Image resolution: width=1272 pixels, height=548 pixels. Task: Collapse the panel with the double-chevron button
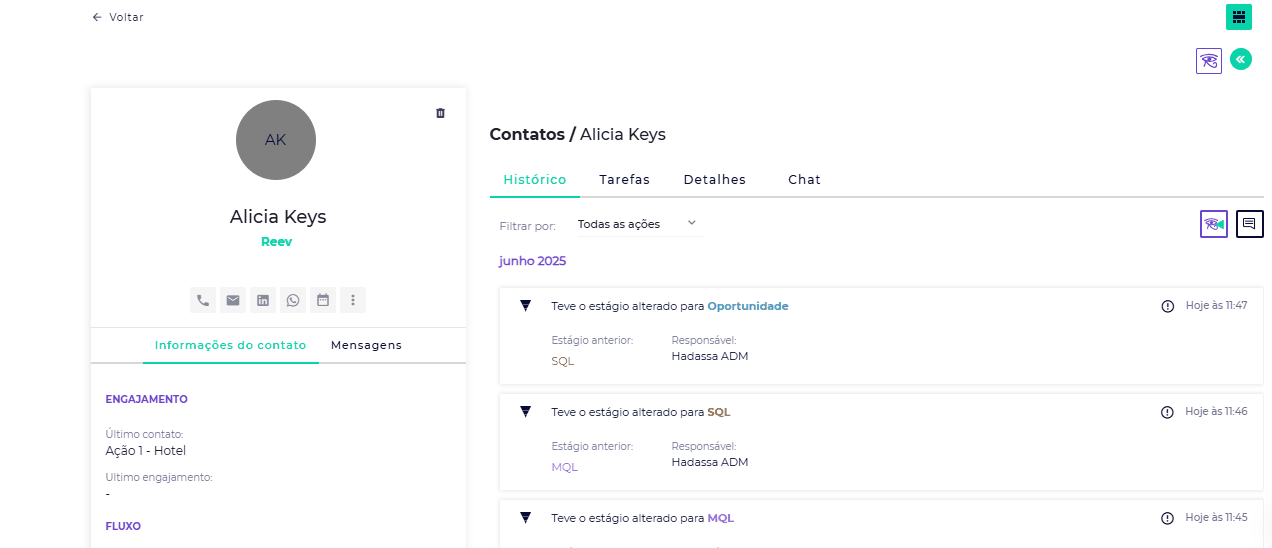point(1241,60)
